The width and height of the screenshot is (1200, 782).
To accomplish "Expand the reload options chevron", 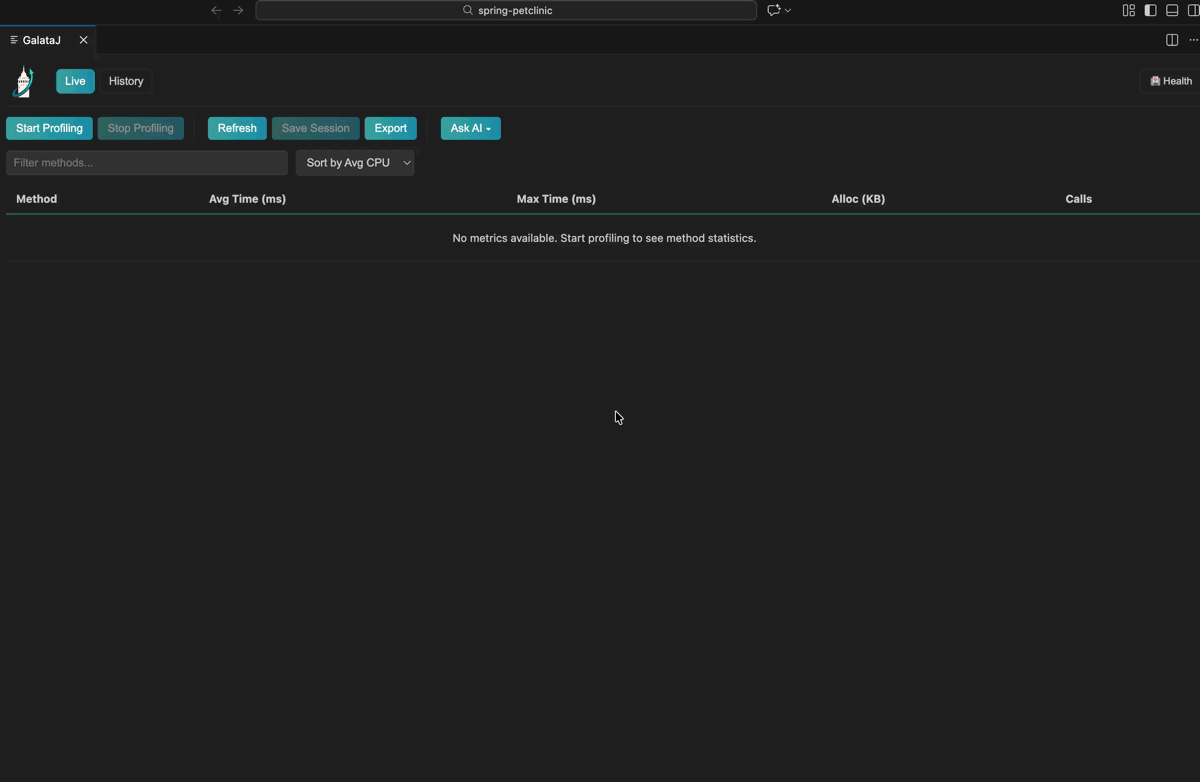I will coord(788,10).
